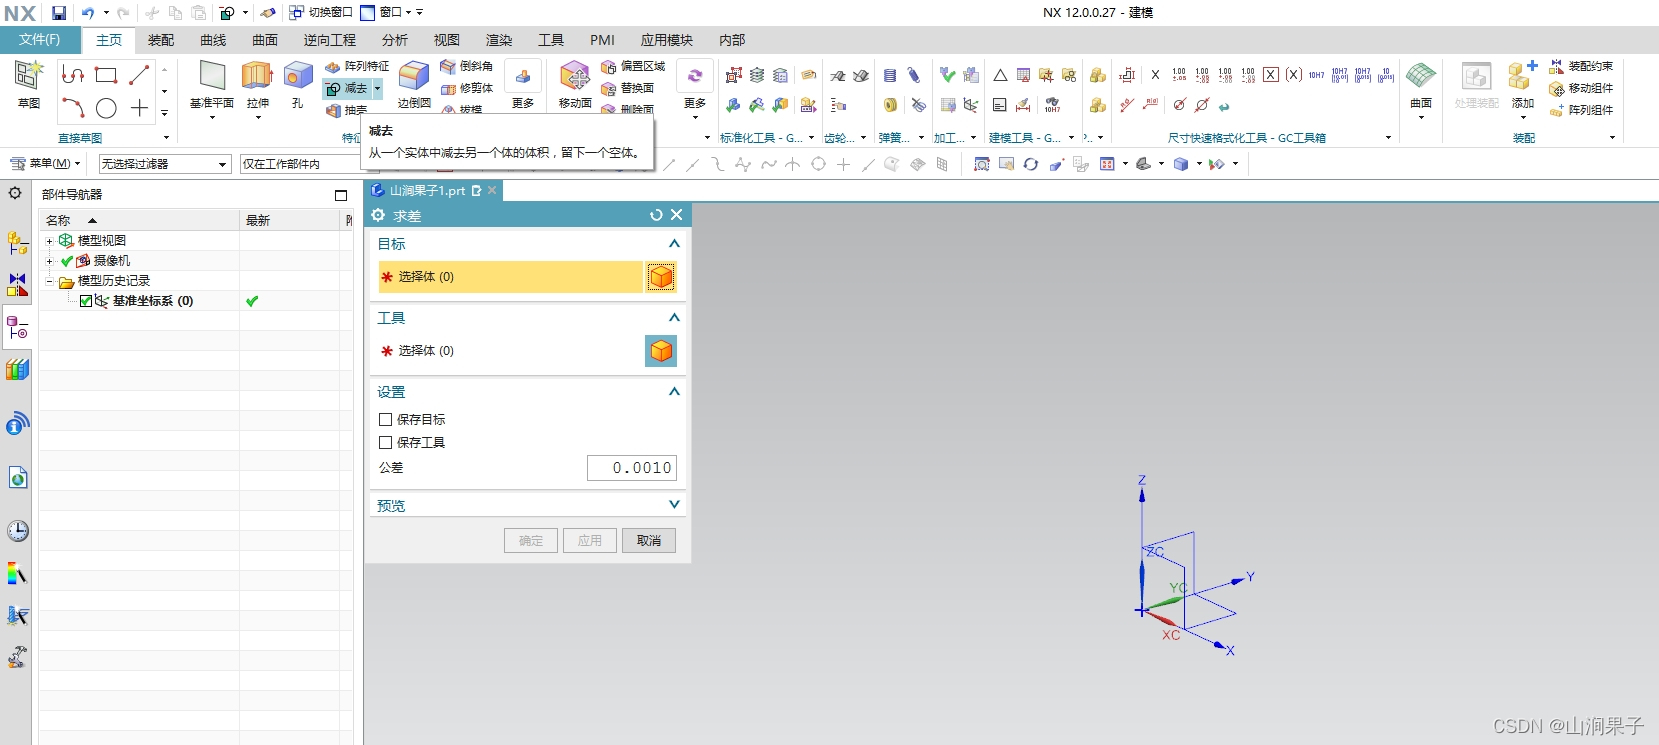Click the 取消 cancel button
The image size is (1659, 745).
(649, 541)
